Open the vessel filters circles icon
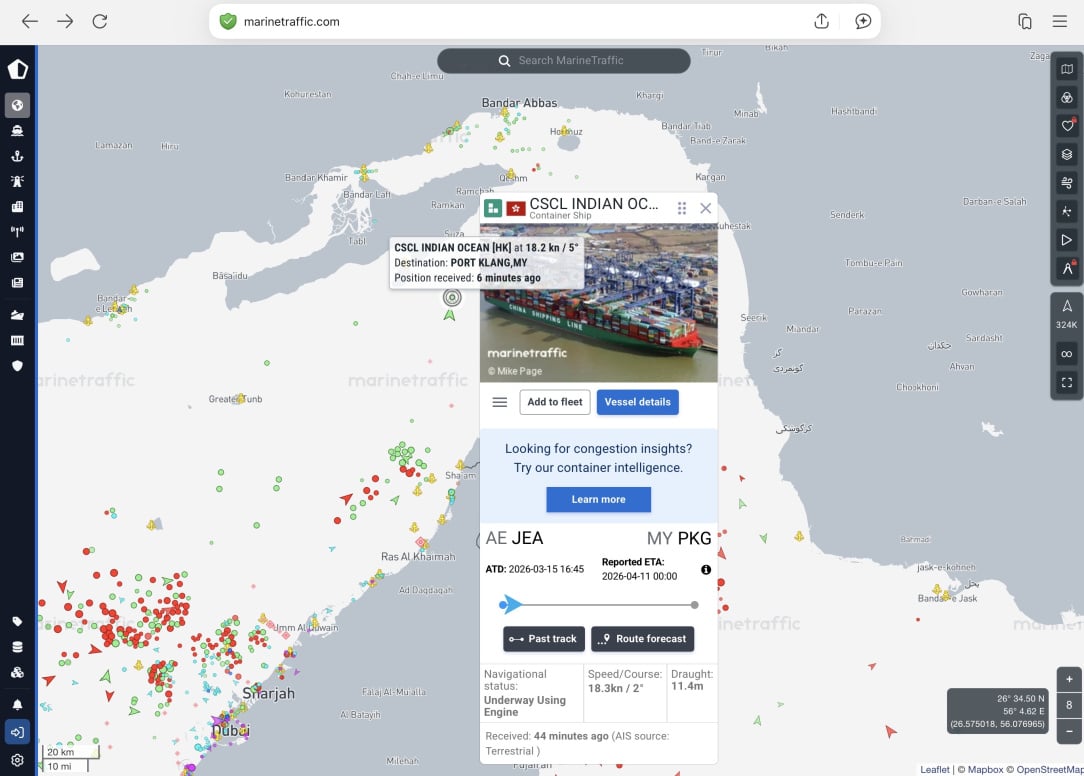The image size is (1084, 776). [1067, 98]
